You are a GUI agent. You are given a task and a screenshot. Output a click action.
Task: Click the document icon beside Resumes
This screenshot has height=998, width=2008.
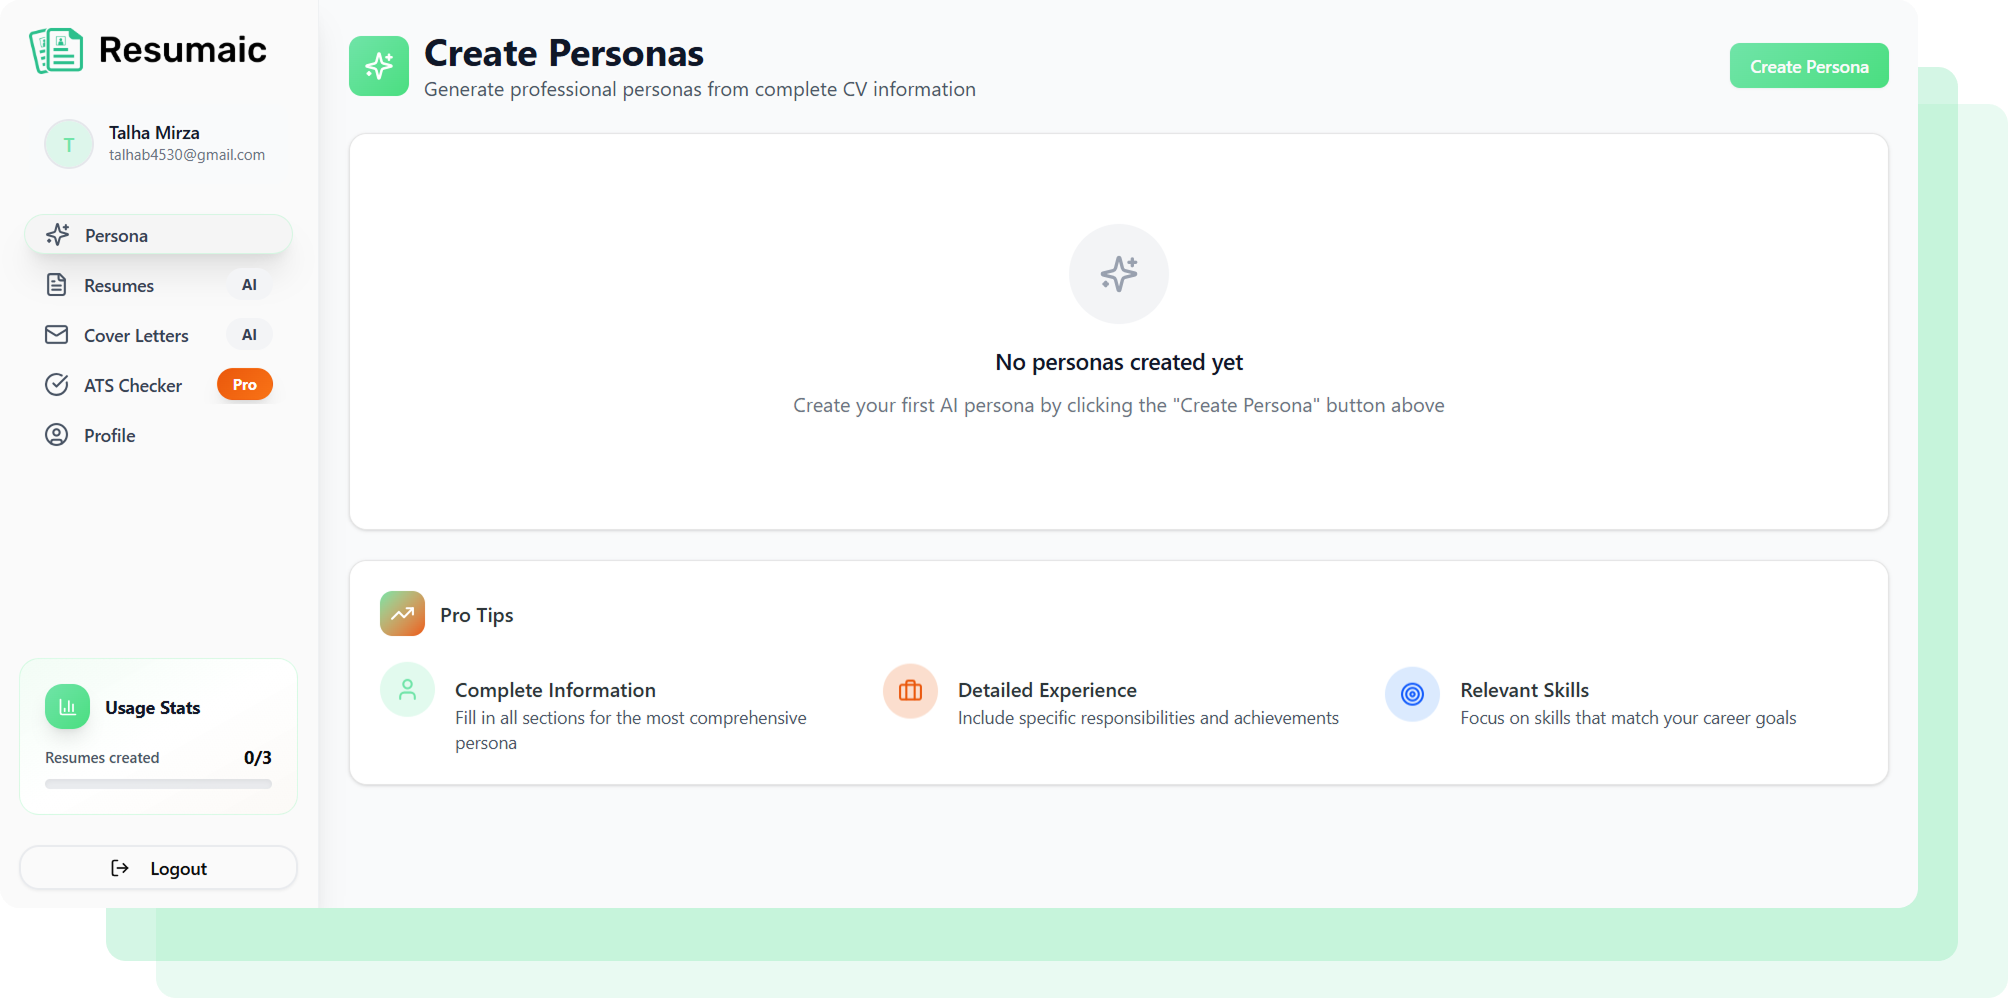[x=57, y=285]
